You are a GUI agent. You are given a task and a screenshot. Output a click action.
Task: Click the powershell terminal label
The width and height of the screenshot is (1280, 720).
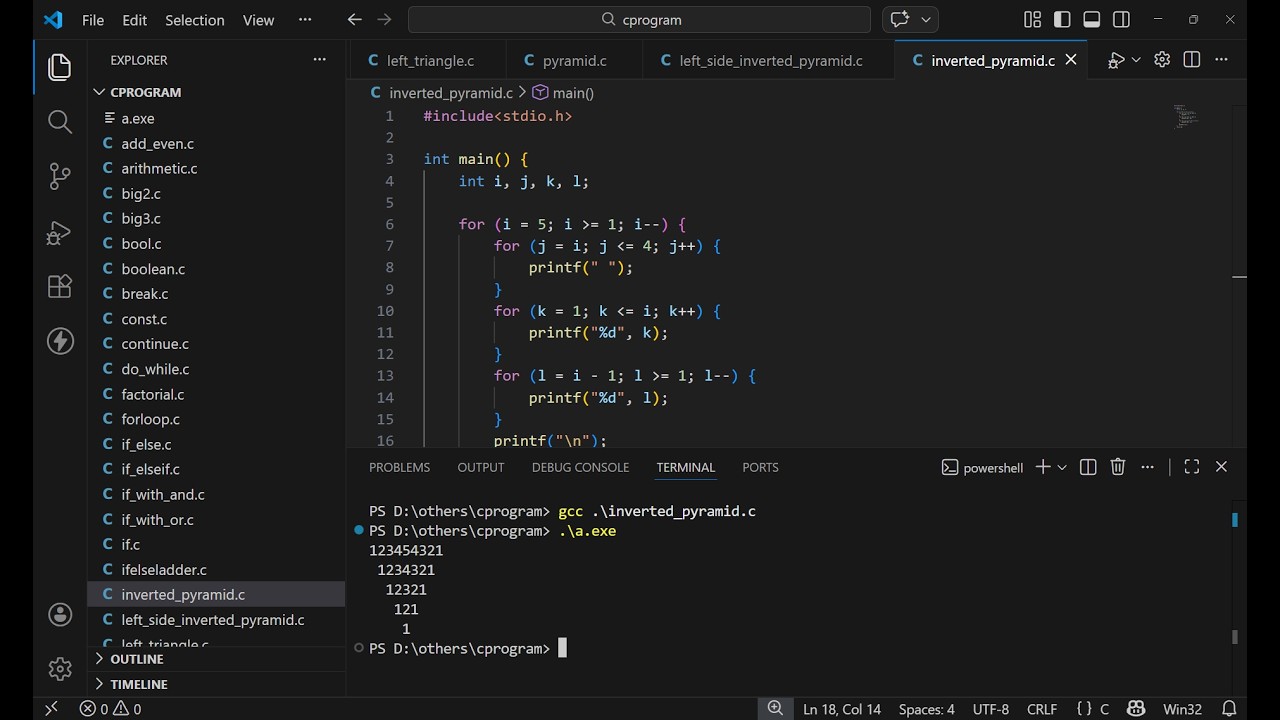pos(982,467)
